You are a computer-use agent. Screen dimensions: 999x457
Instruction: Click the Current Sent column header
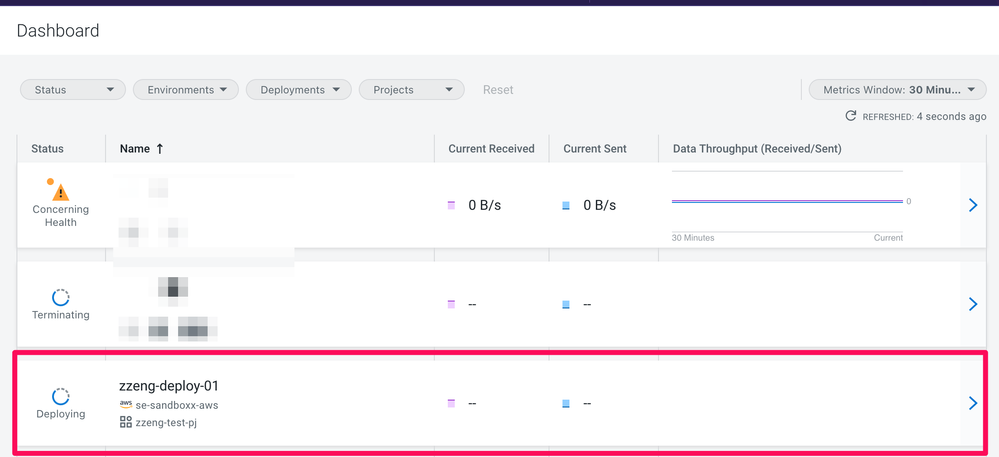[x=595, y=149]
